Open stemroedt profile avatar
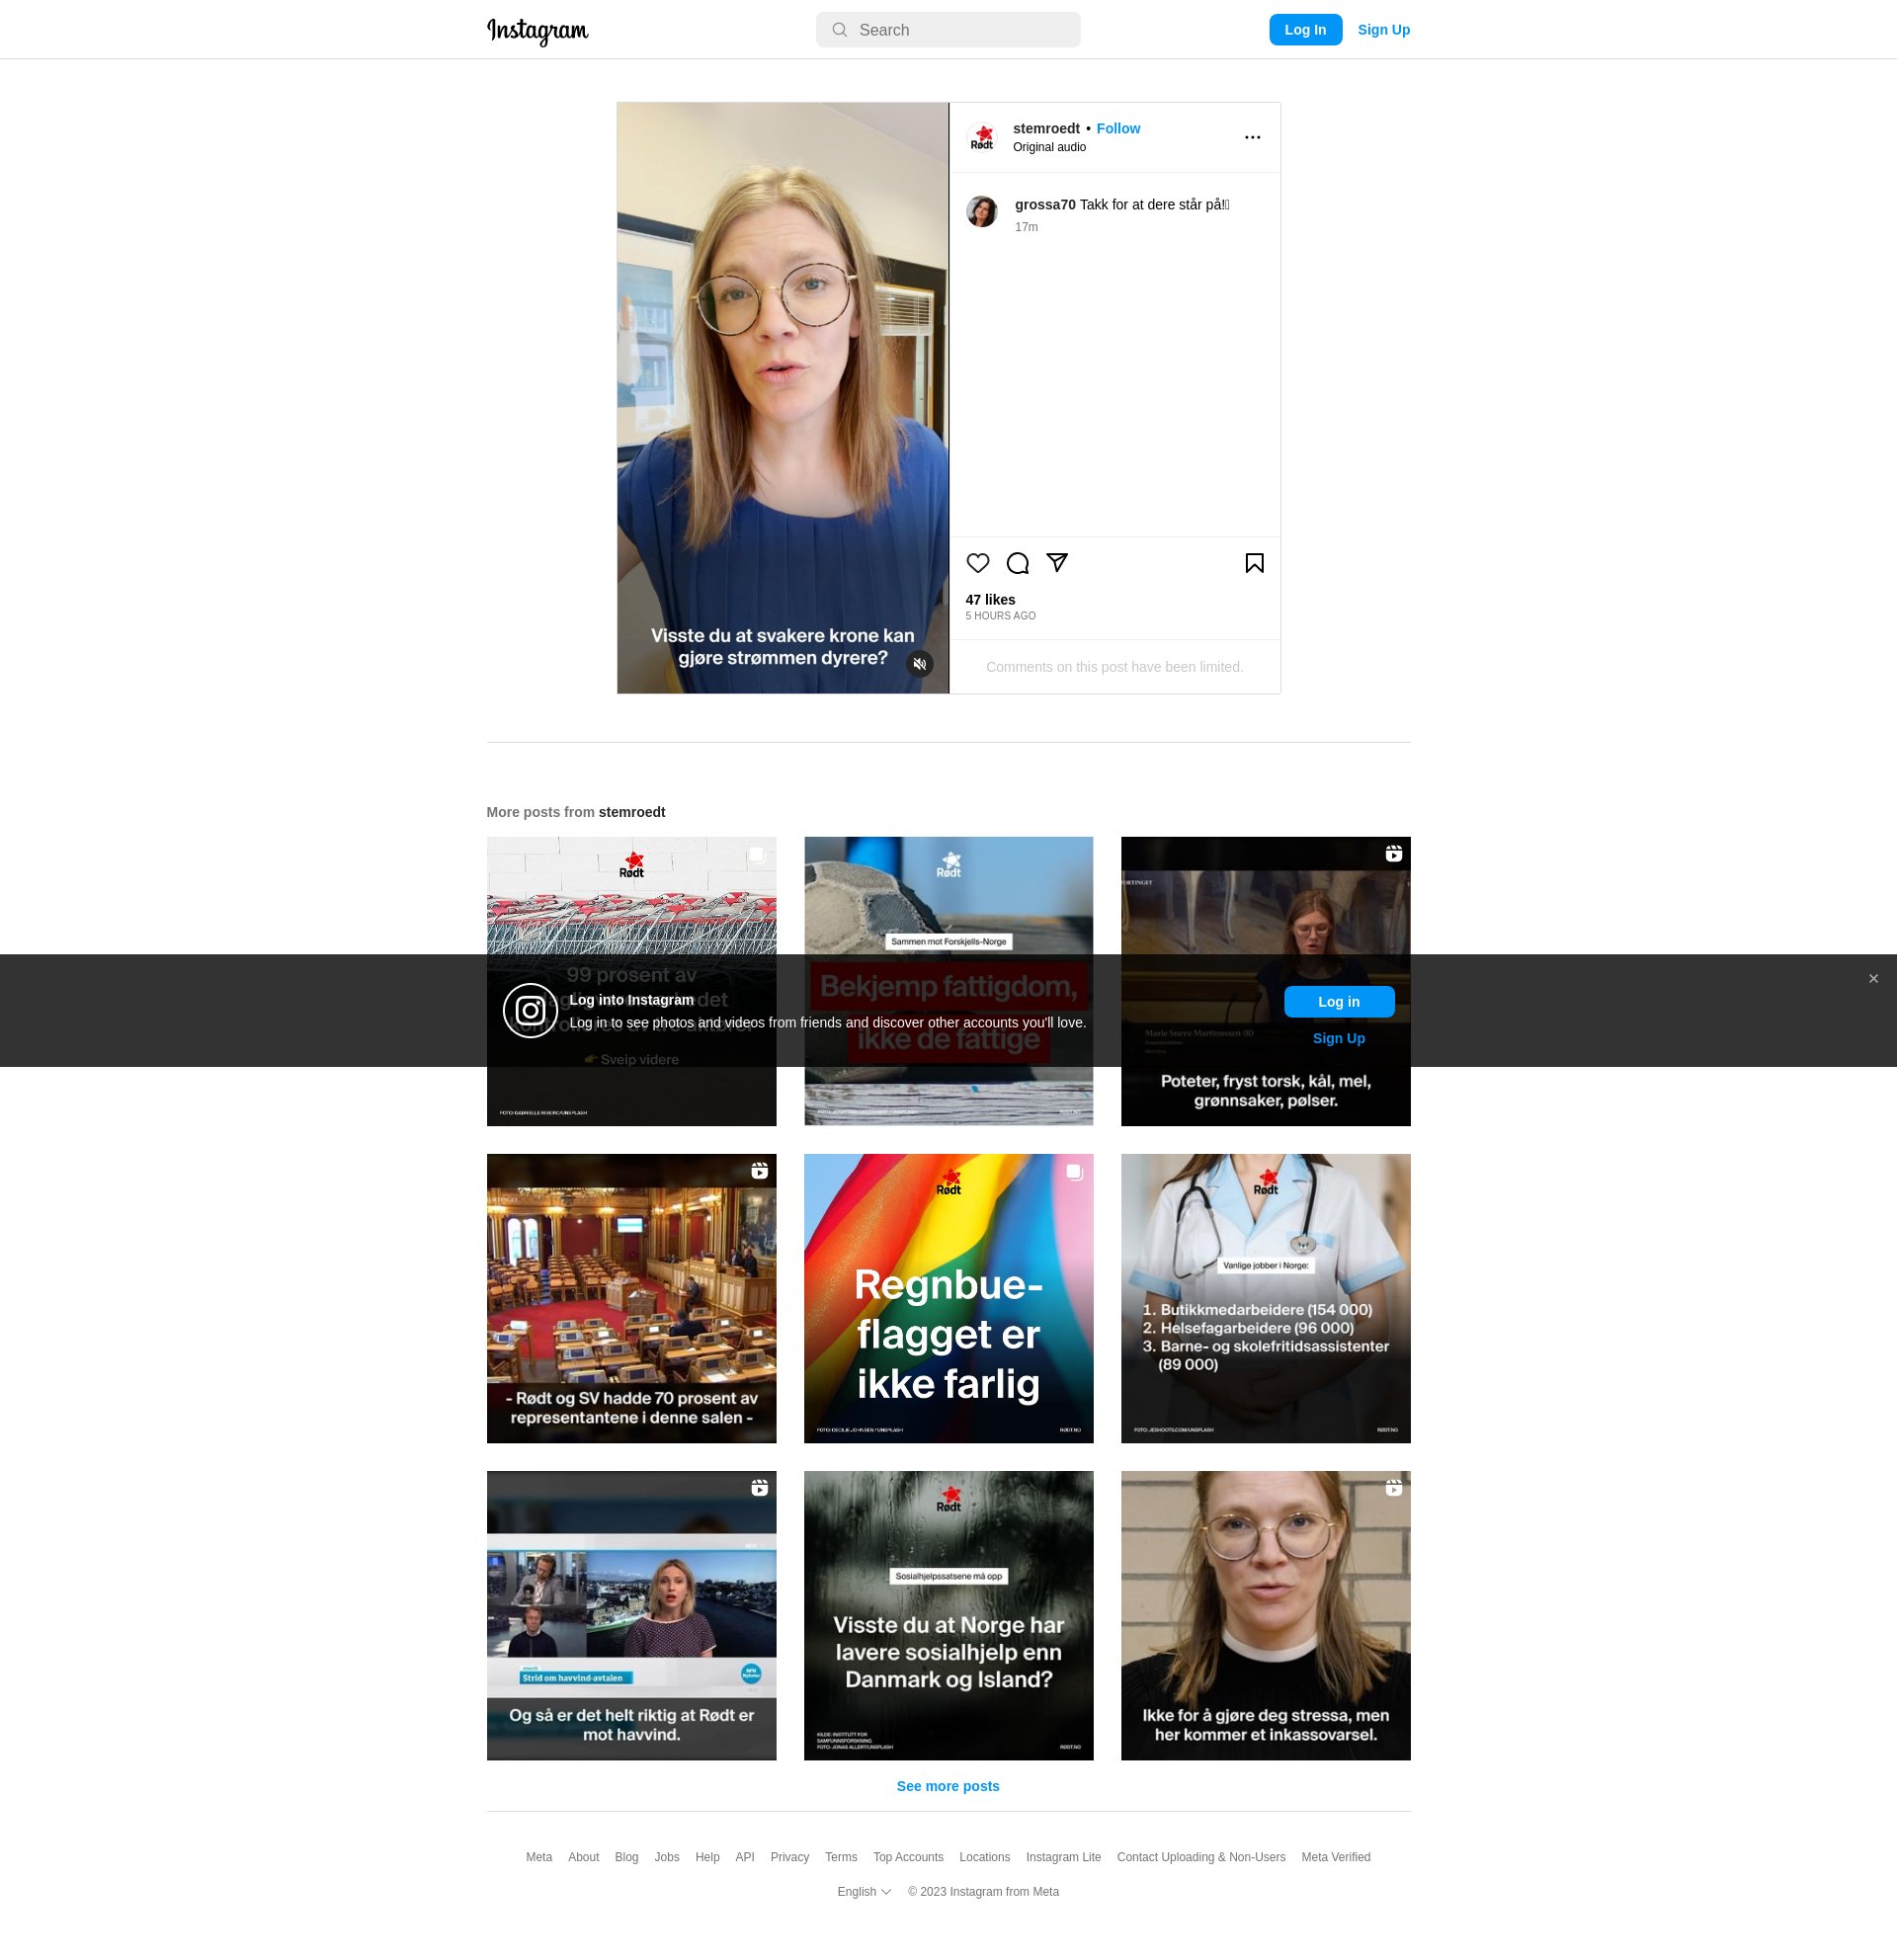The image size is (1897, 1960). [982, 137]
